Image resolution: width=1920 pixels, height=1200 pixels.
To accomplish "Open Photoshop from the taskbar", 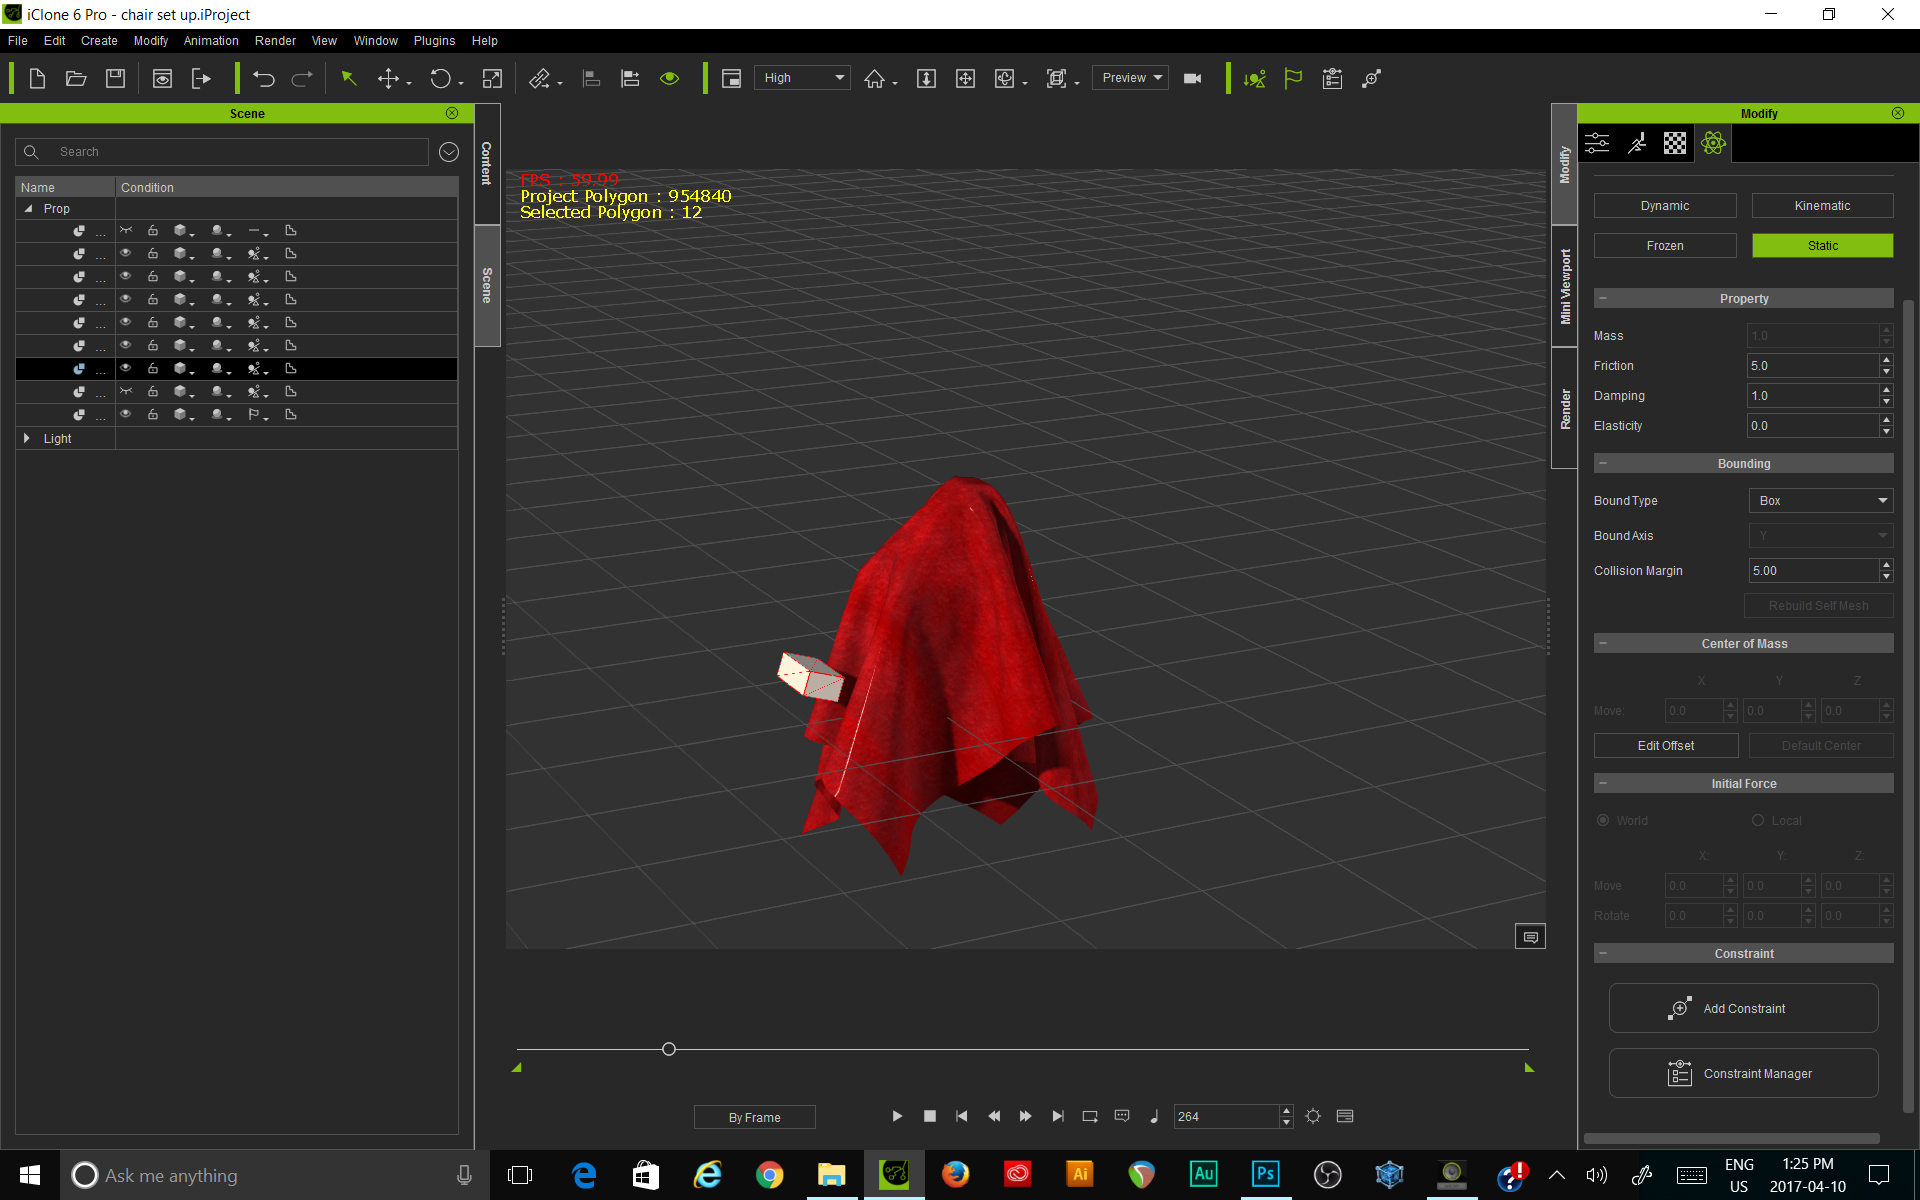I will point(1265,1175).
